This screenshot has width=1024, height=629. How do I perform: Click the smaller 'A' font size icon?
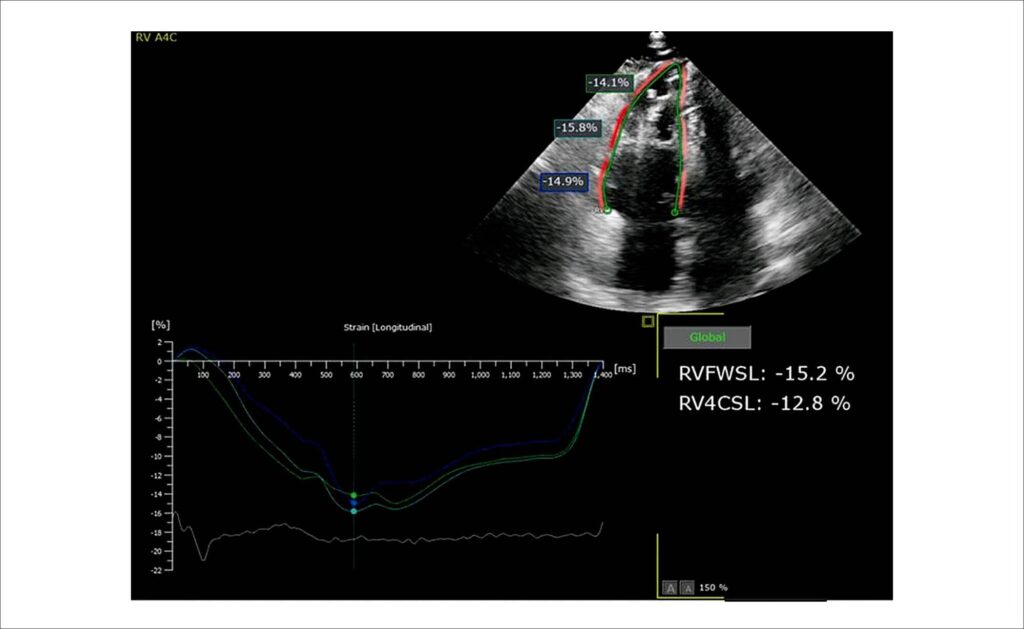coord(687,588)
